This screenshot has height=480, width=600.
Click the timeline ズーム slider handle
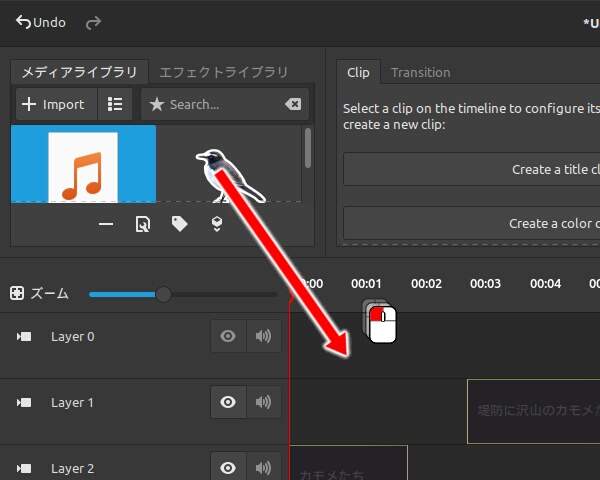163,294
